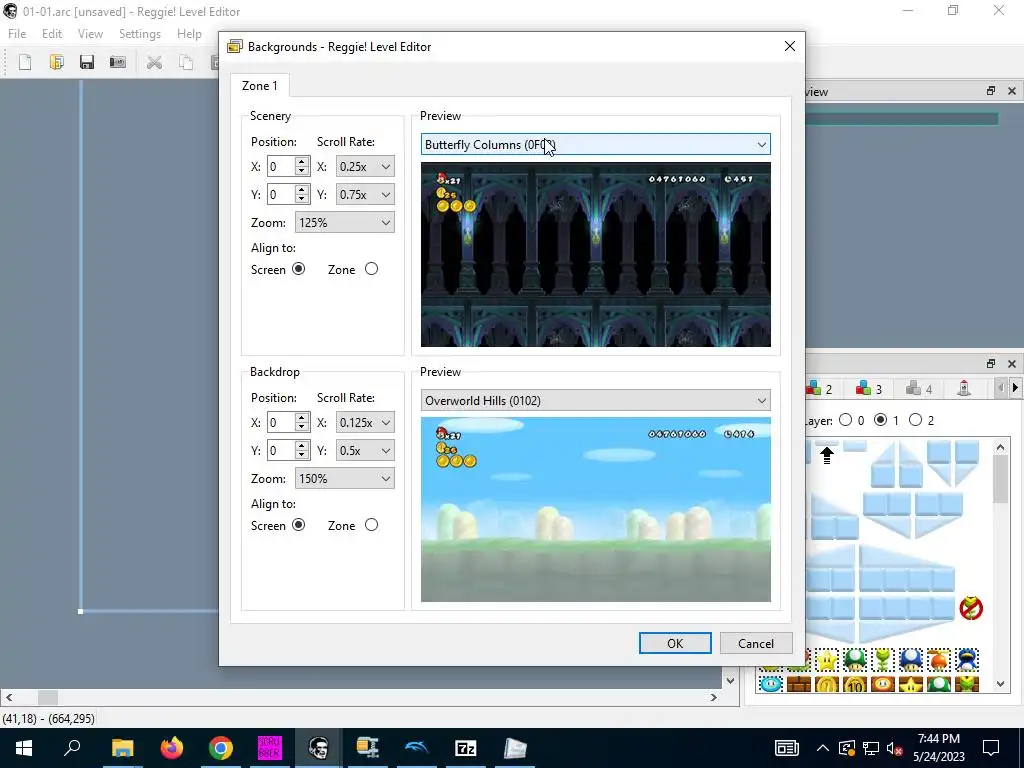
Task: Click the Save floppy disk icon
Action: coord(87,62)
